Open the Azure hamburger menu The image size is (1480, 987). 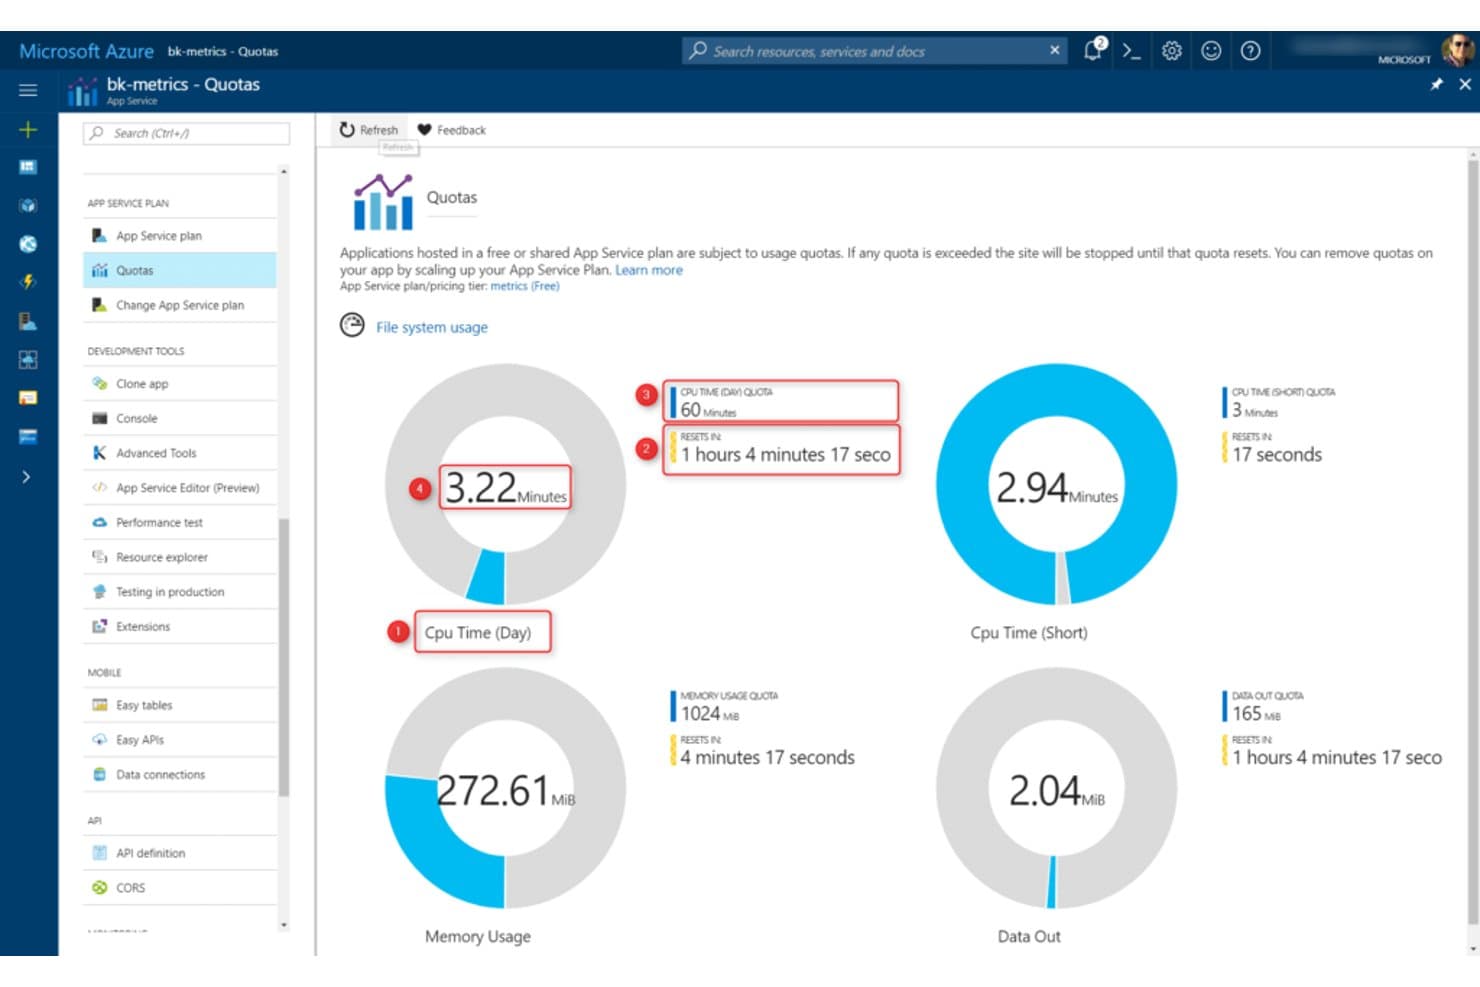(28, 90)
